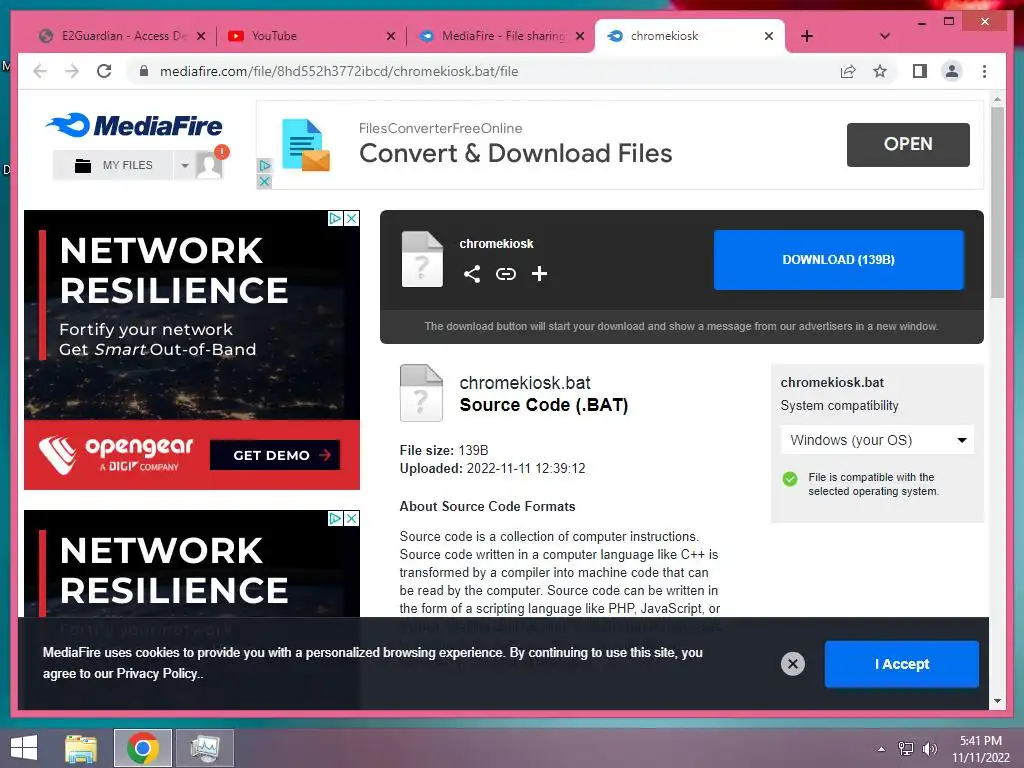Close the first Network Resilience ad
Image resolution: width=1024 pixels, height=768 pixels.
(x=351, y=218)
